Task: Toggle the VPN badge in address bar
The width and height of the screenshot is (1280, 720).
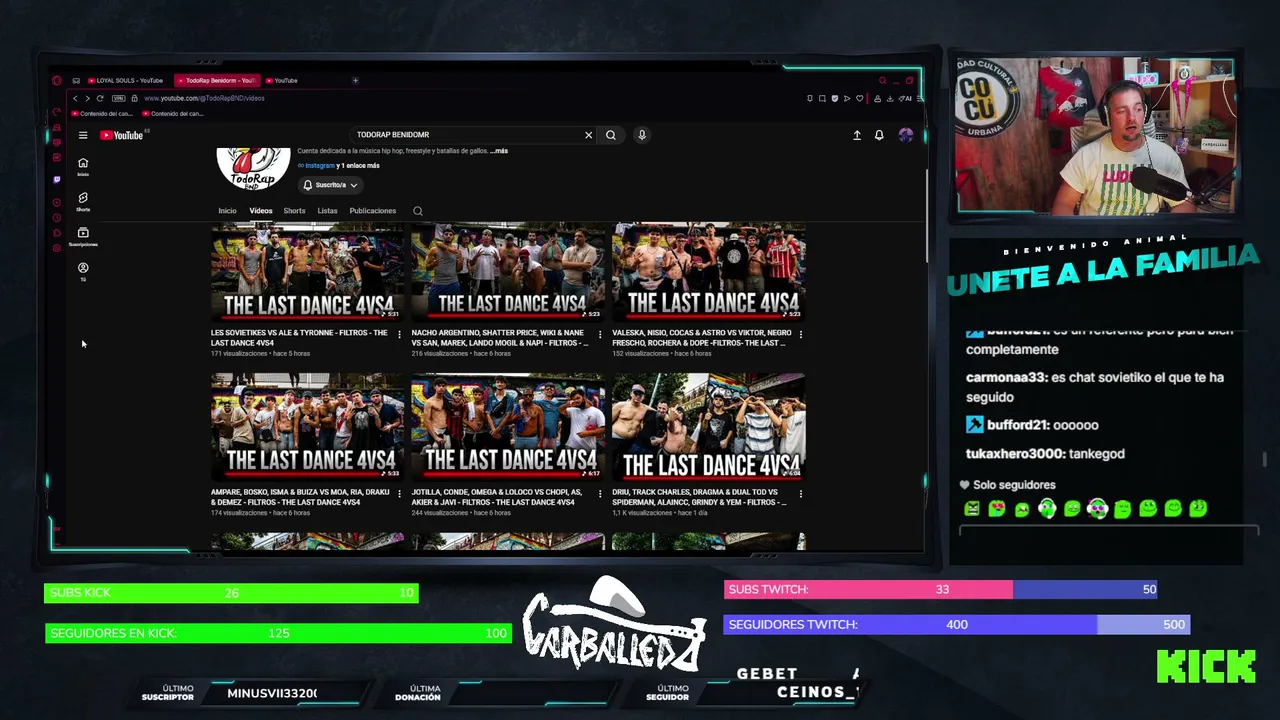Action: 119,98
